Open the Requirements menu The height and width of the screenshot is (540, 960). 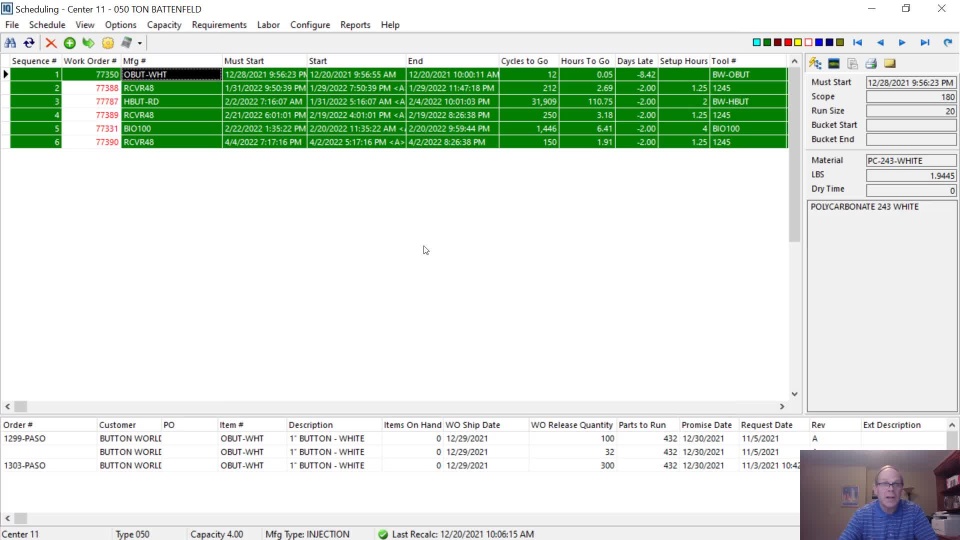pyautogui.click(x=219, y=25)
